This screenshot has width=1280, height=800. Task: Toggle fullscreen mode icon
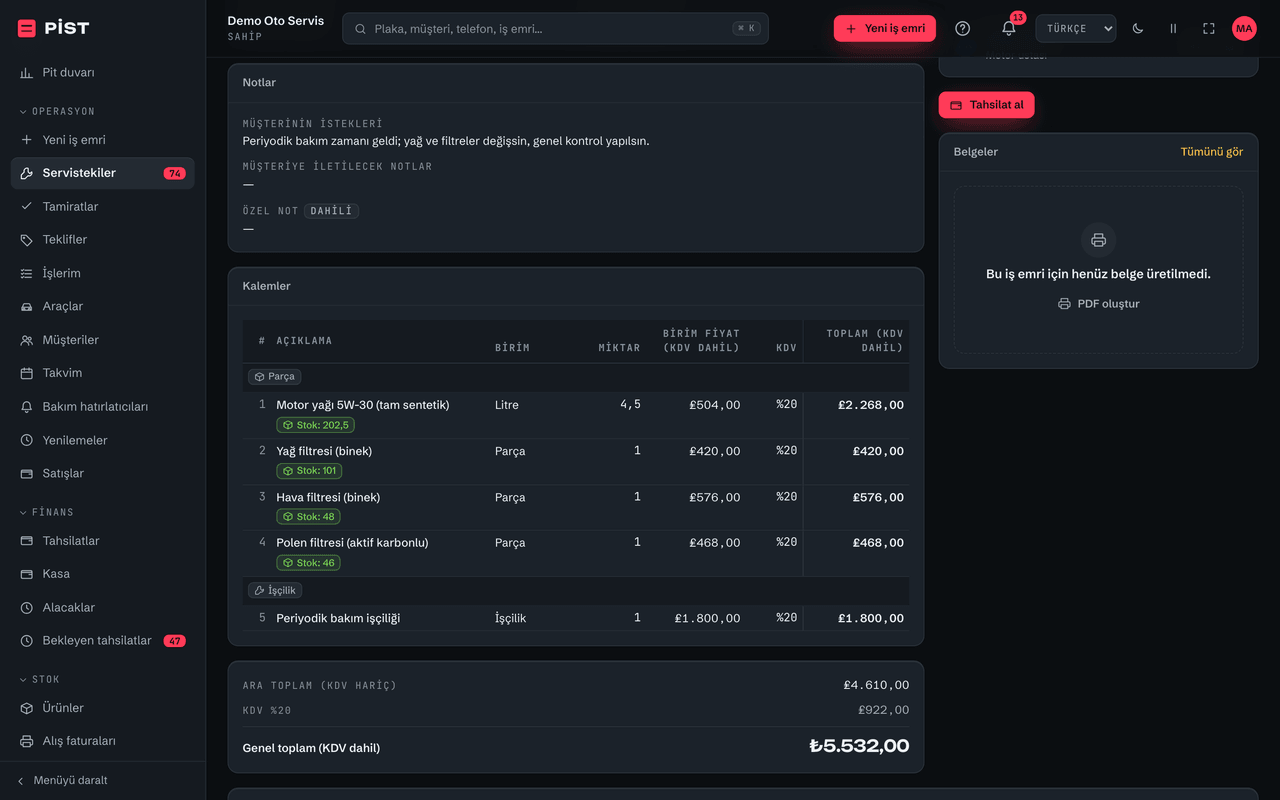click(1209, 29)
